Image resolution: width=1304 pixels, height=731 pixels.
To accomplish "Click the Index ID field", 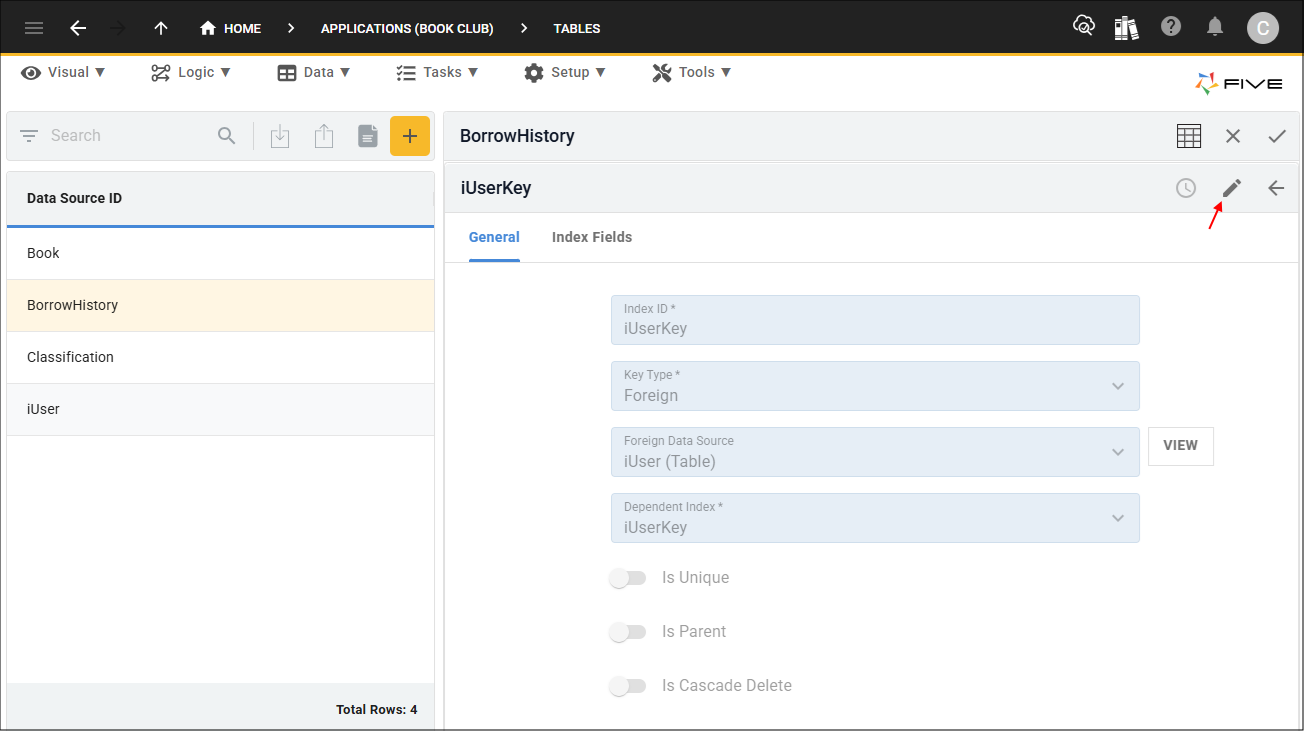I will coord(875,320).
